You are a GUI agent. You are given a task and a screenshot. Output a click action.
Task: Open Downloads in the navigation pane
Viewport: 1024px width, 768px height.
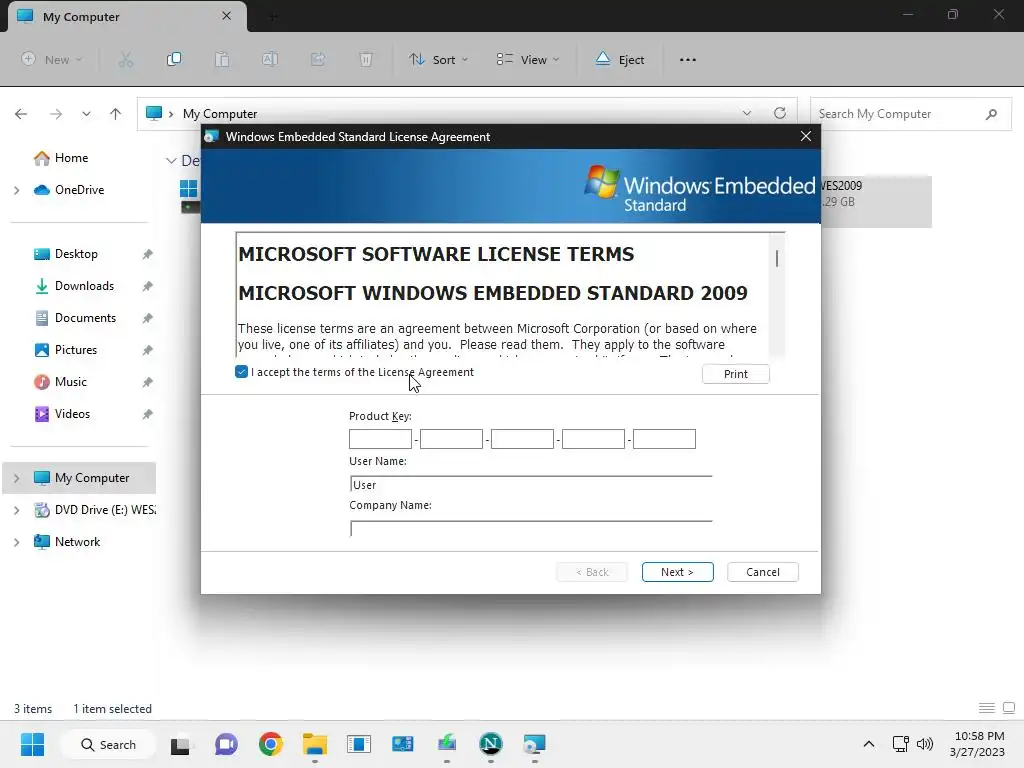[74, 286]
